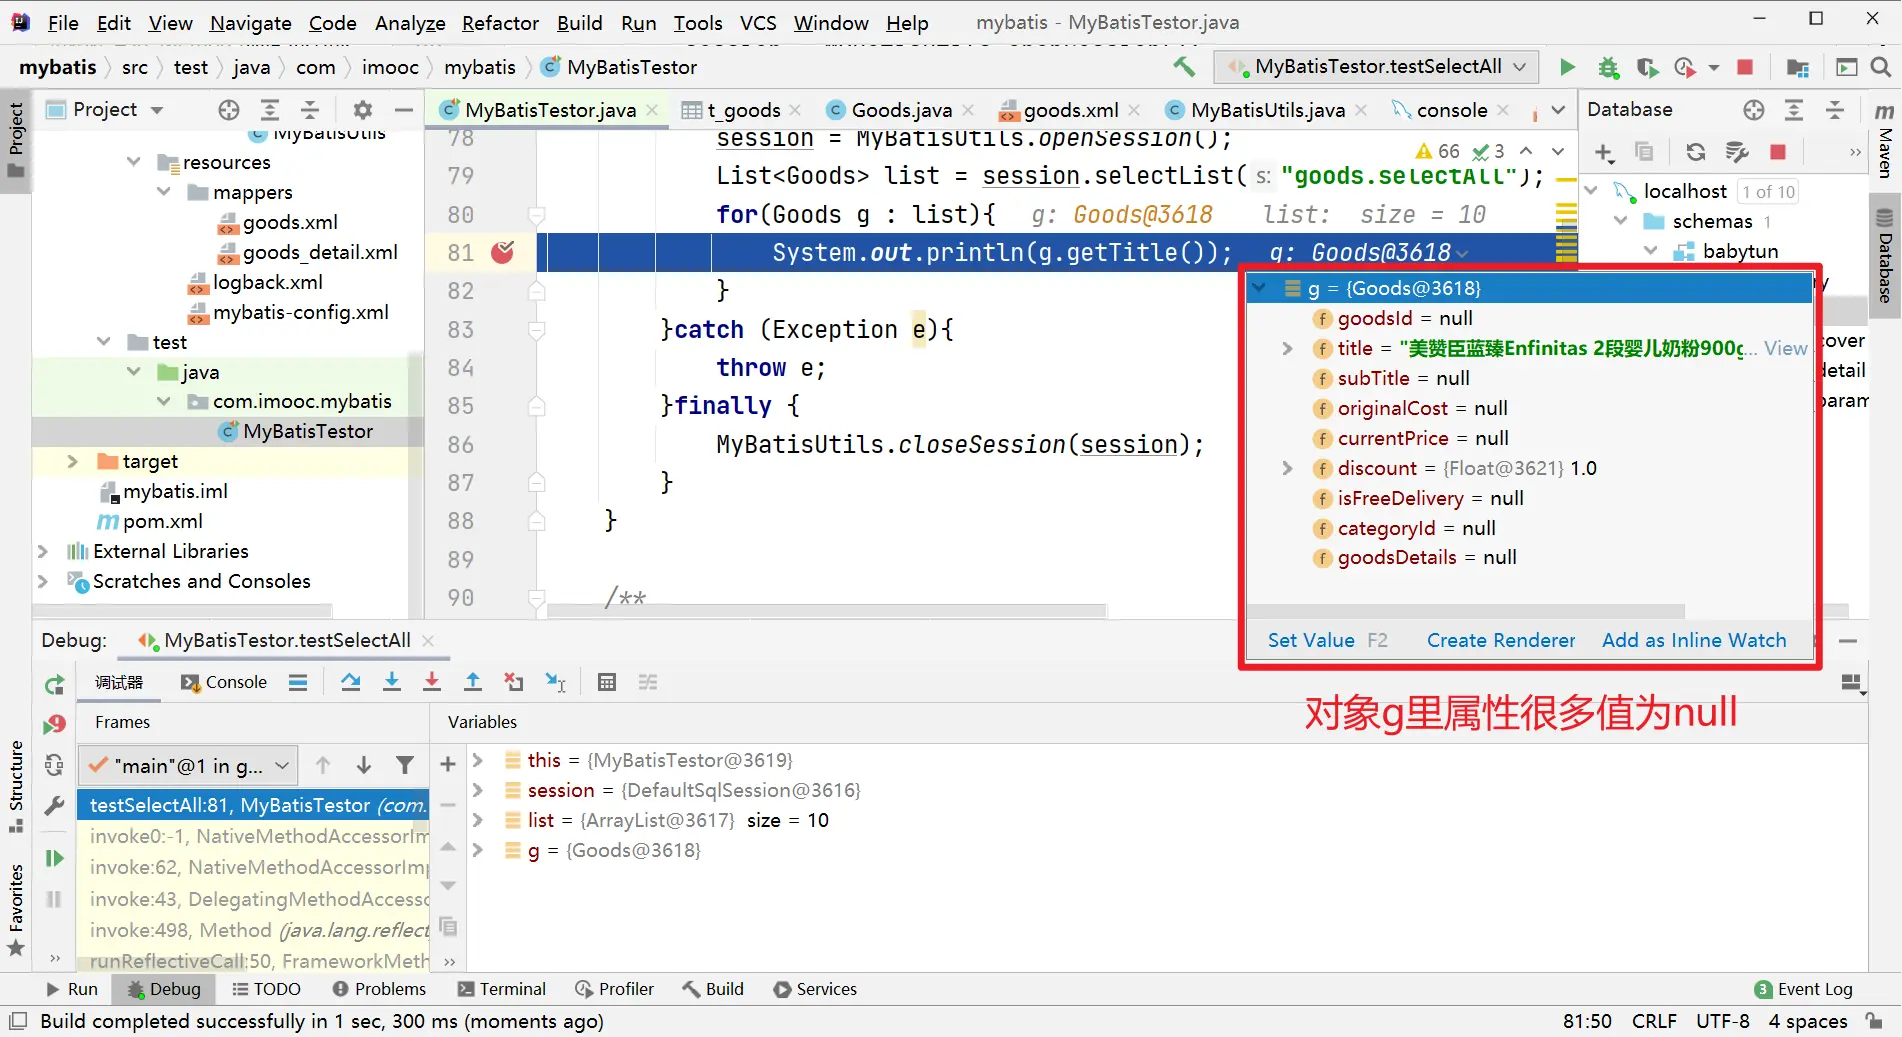
Task: Click the Create Renderer link
Action: (x=1500, y=640)
